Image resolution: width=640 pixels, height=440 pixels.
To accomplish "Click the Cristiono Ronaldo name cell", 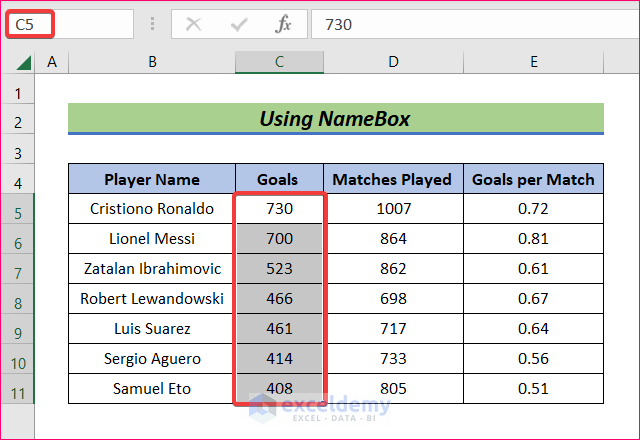I will tap(152, 209).
